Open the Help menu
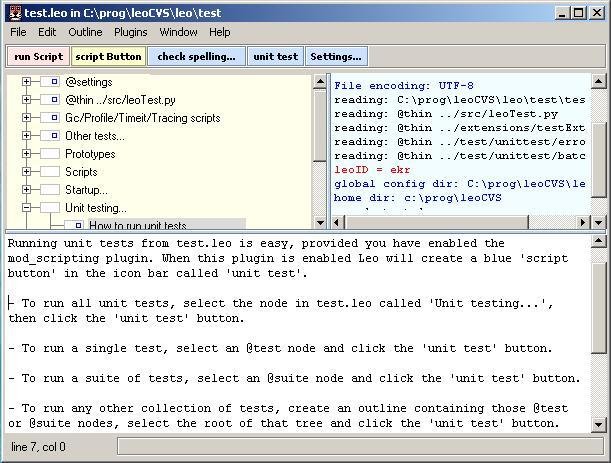 click(x=219, y=32)
